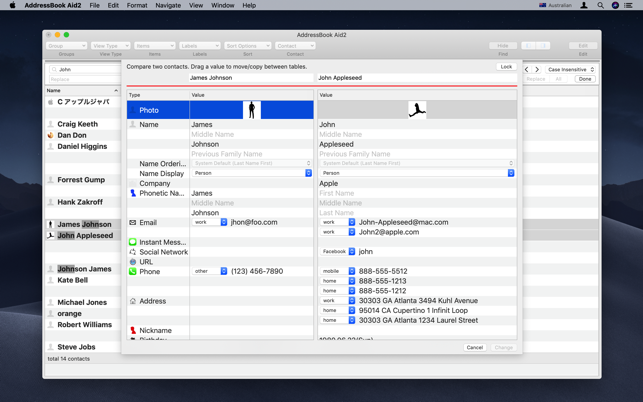Open Notification Center list icon
This screenshot has height=402, width=643.
[628, 5]
